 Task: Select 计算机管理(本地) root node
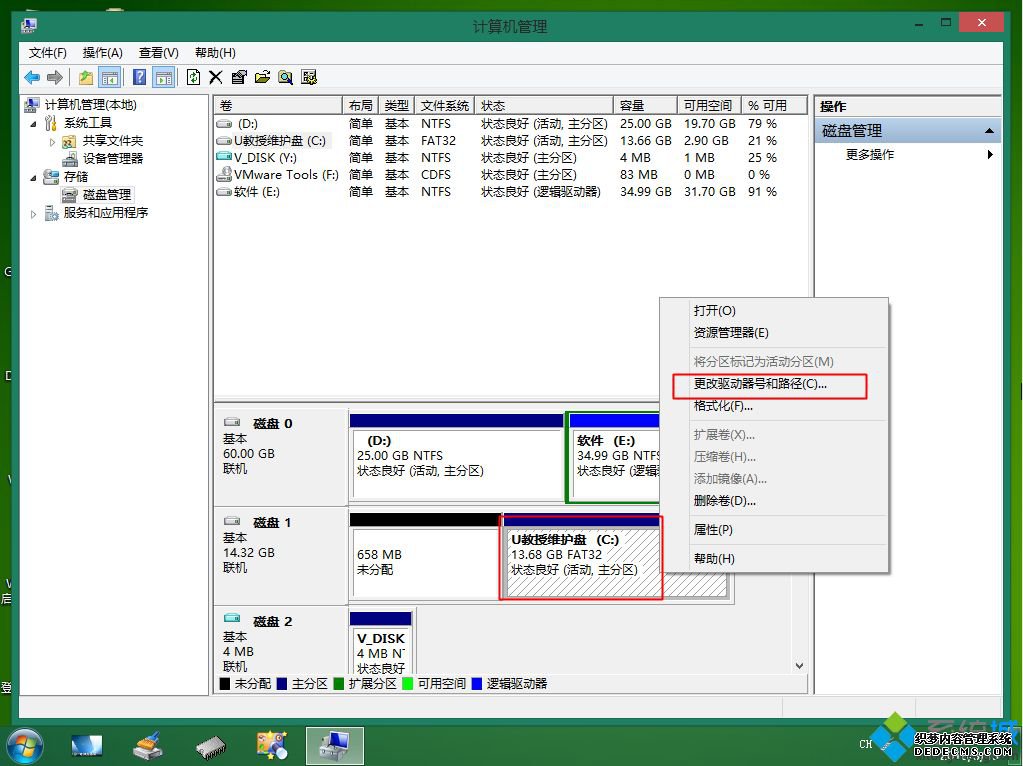pos(91,104)
